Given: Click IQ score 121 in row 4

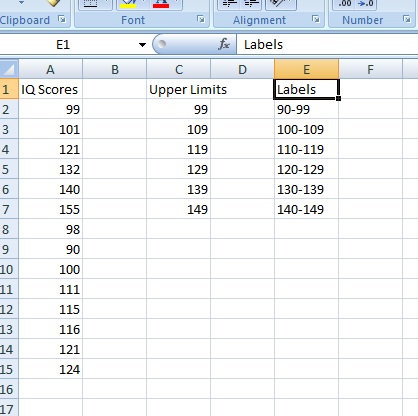Looking at the screenshot, I should tap(50, 149).
